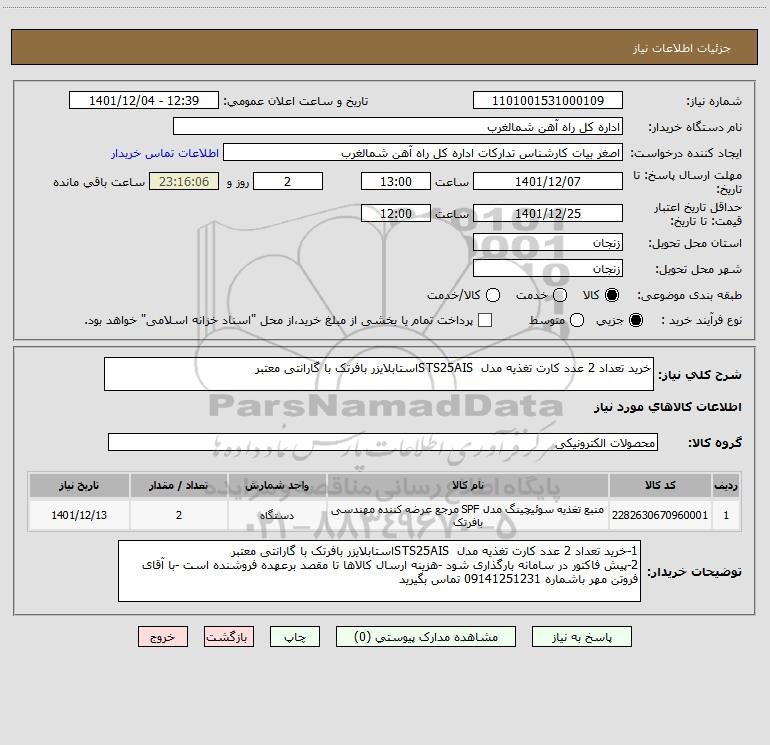
Task: Click the validity time field 12:00
Action: [x=396, y=213]
